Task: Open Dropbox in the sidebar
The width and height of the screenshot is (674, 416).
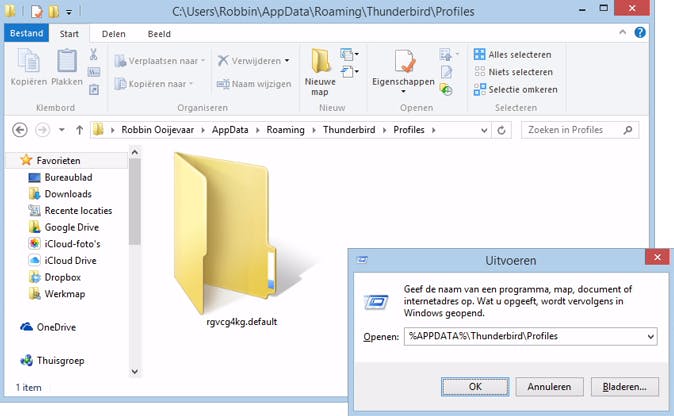Action: pos(62,278)
